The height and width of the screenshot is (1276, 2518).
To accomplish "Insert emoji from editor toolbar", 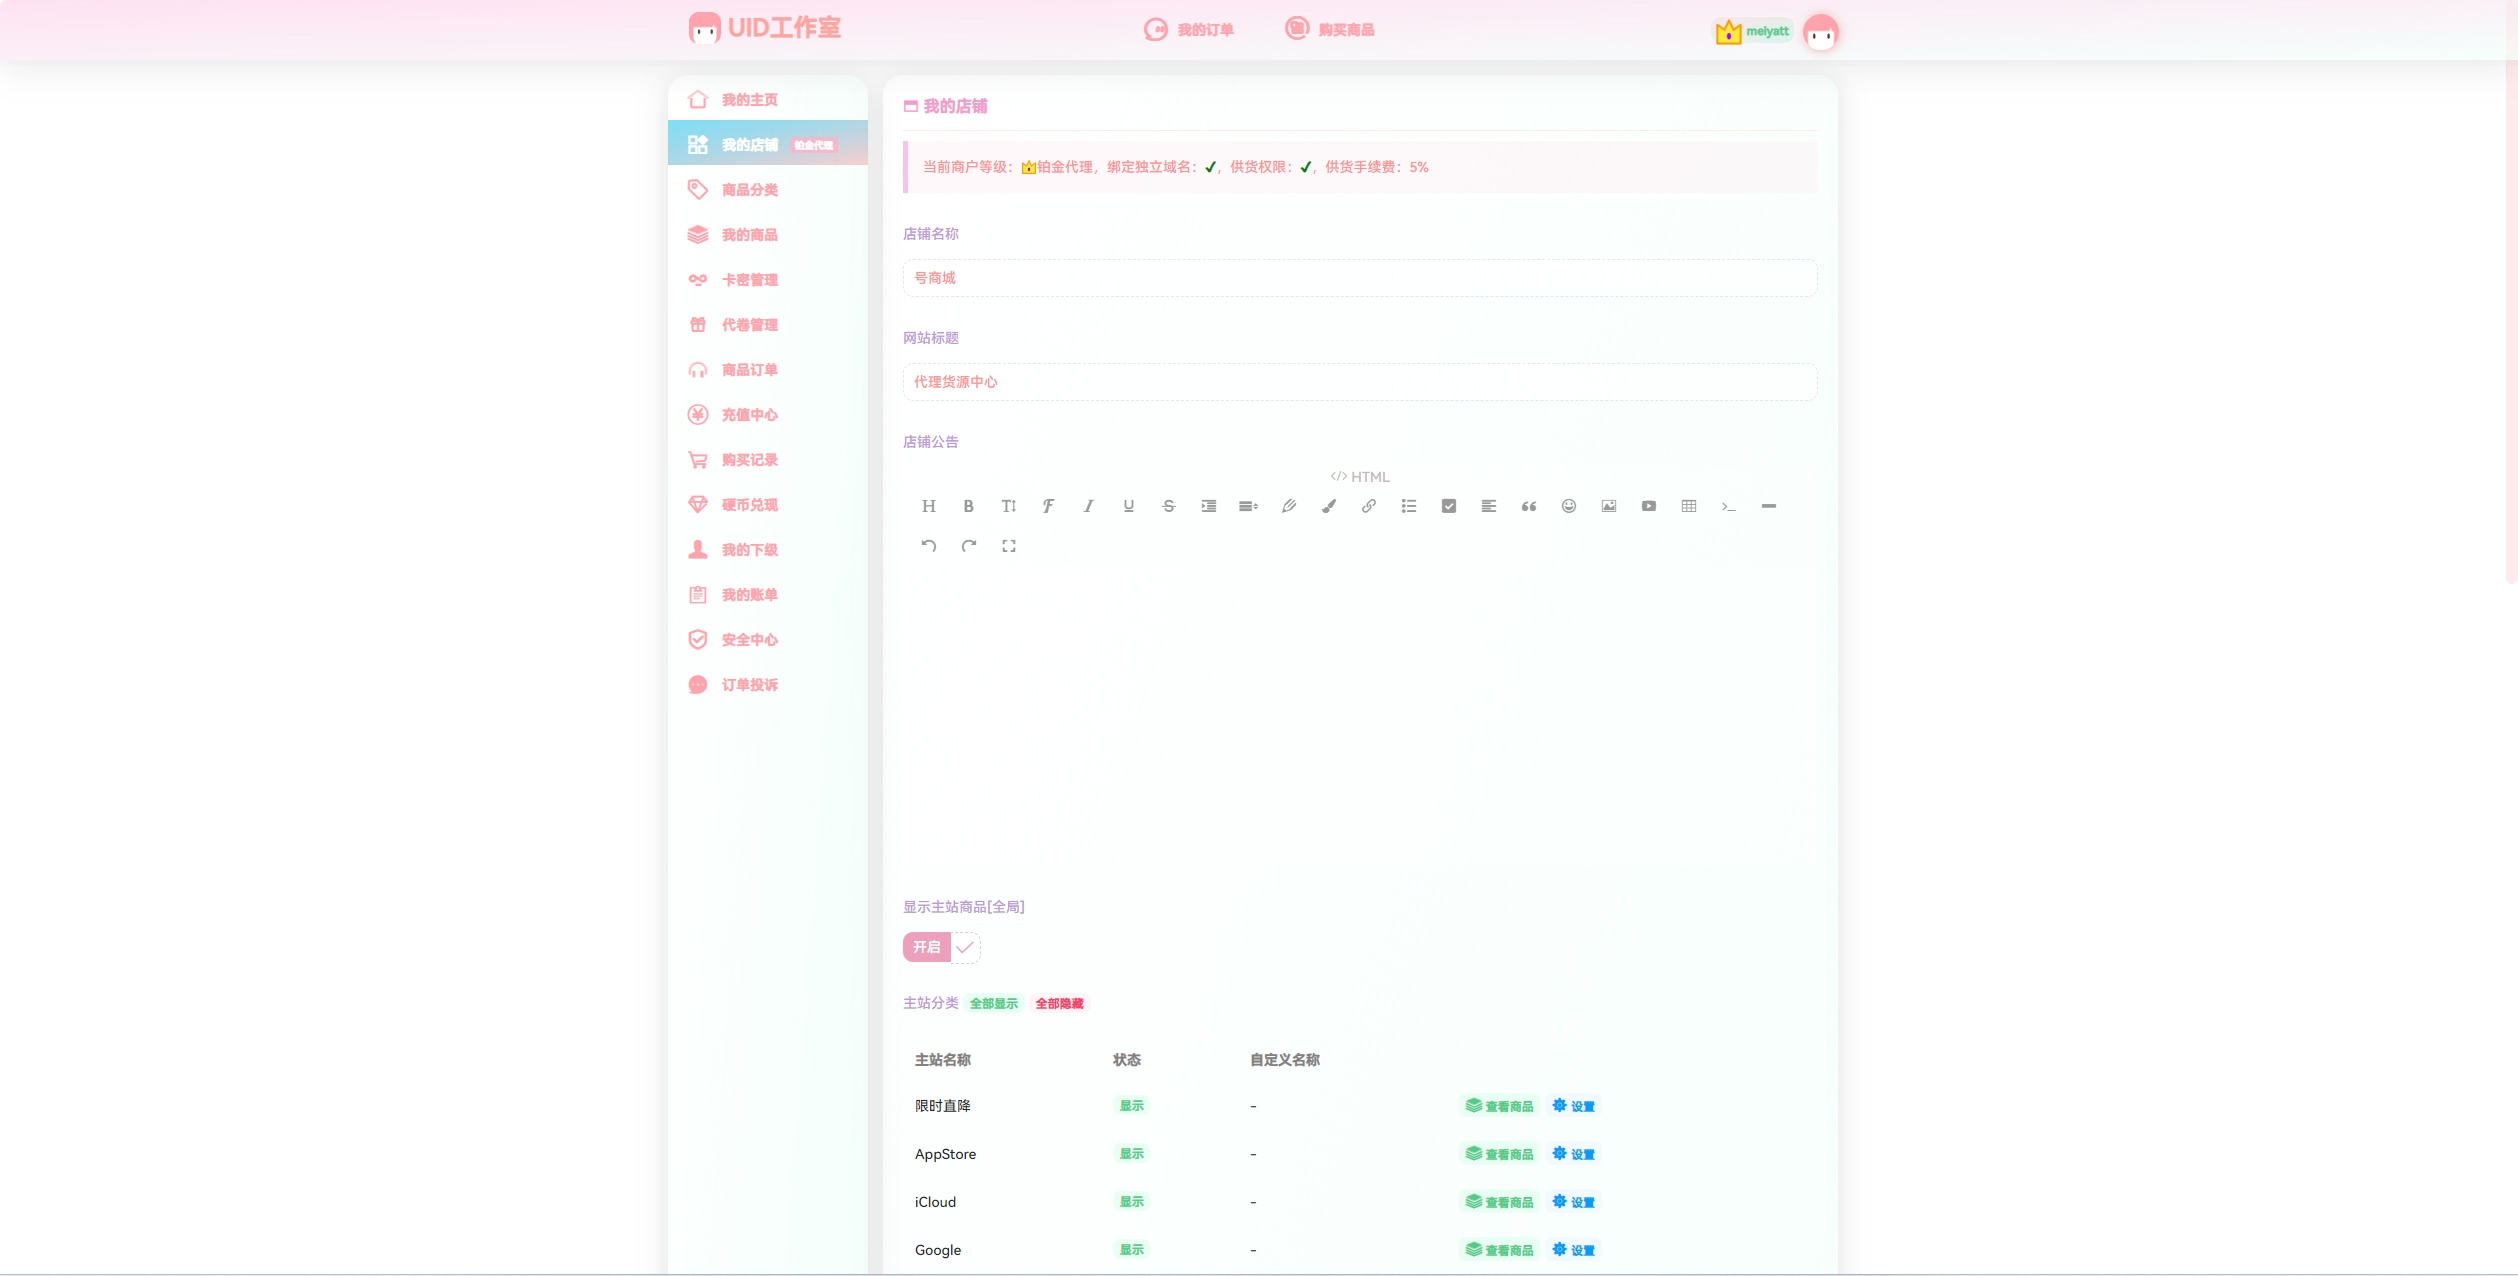I will point(1568,506).
